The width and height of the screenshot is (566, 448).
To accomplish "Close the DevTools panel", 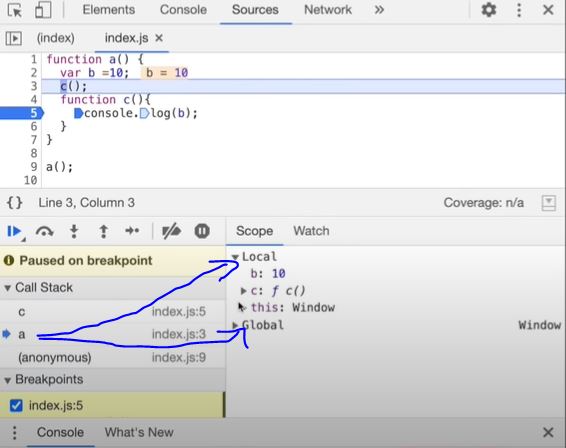I will coord(548,10).
